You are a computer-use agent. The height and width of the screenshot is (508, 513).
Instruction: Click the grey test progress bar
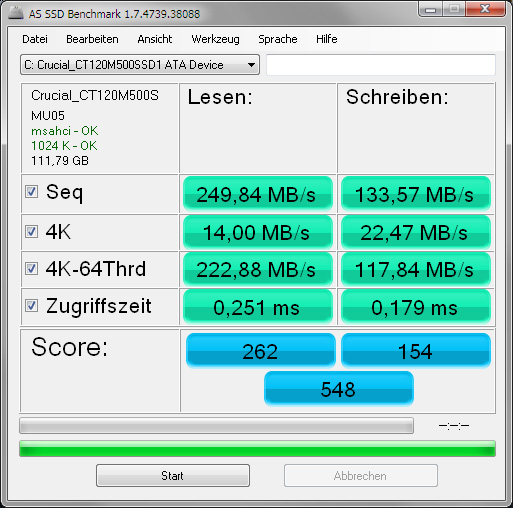[x=216, y=426]
